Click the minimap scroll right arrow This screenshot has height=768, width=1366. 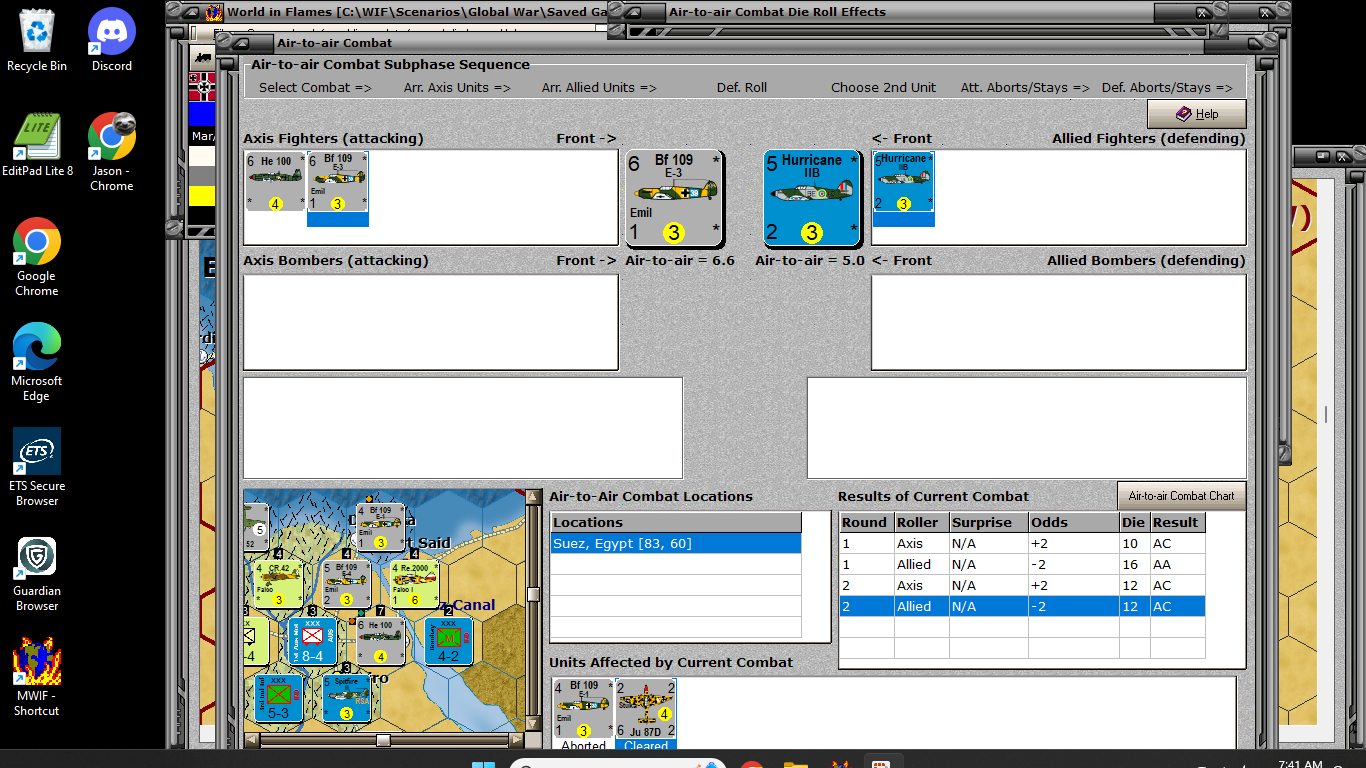(x=516, y=740)
